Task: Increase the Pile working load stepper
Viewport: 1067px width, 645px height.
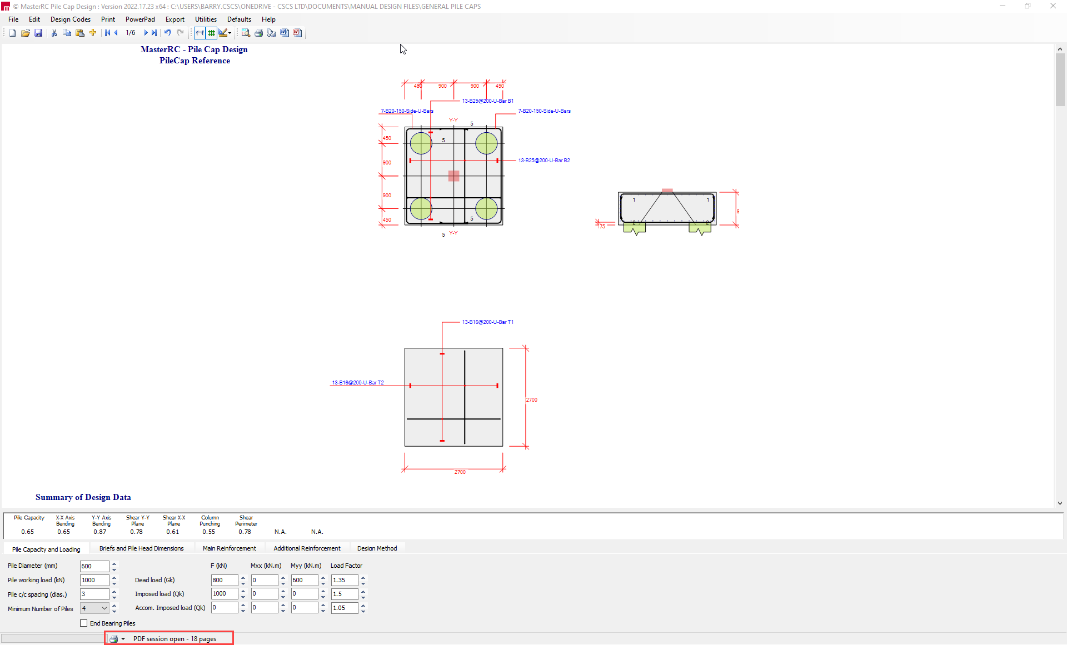Action: coord(114,577)
